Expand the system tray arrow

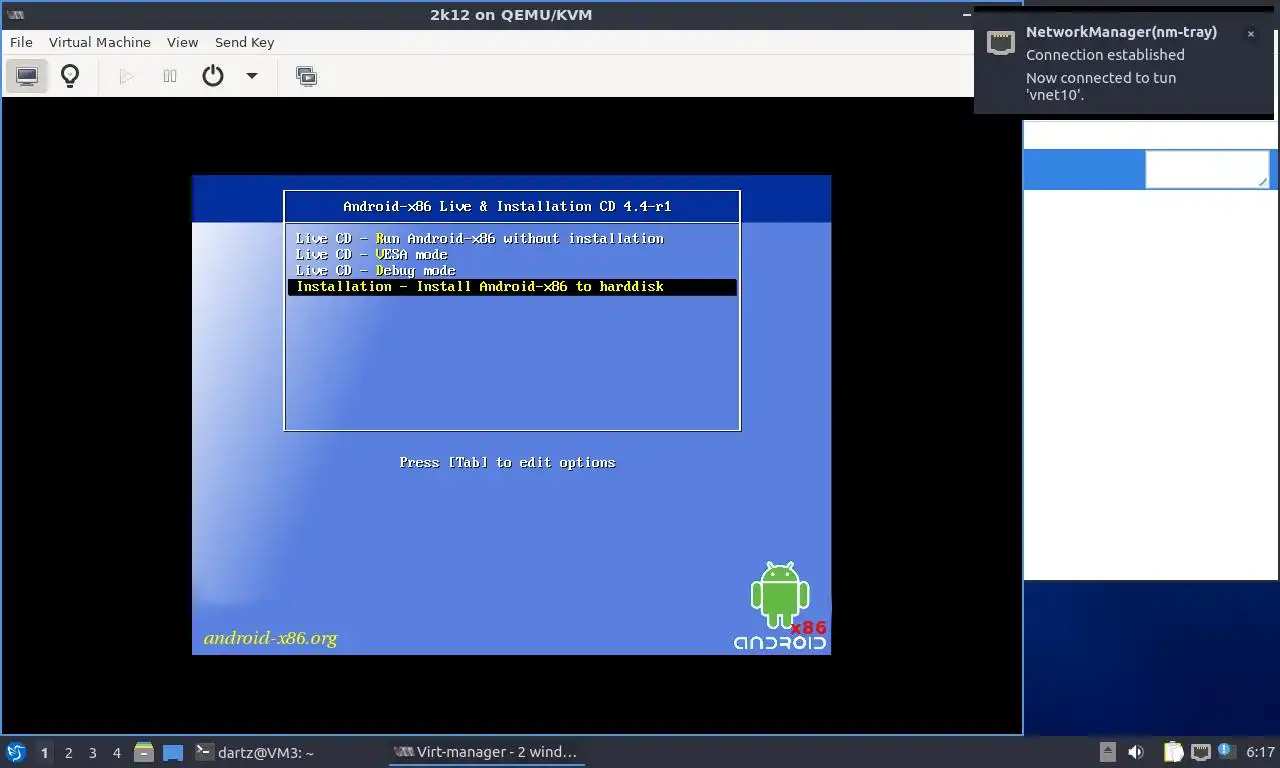tap(1108, 752)
